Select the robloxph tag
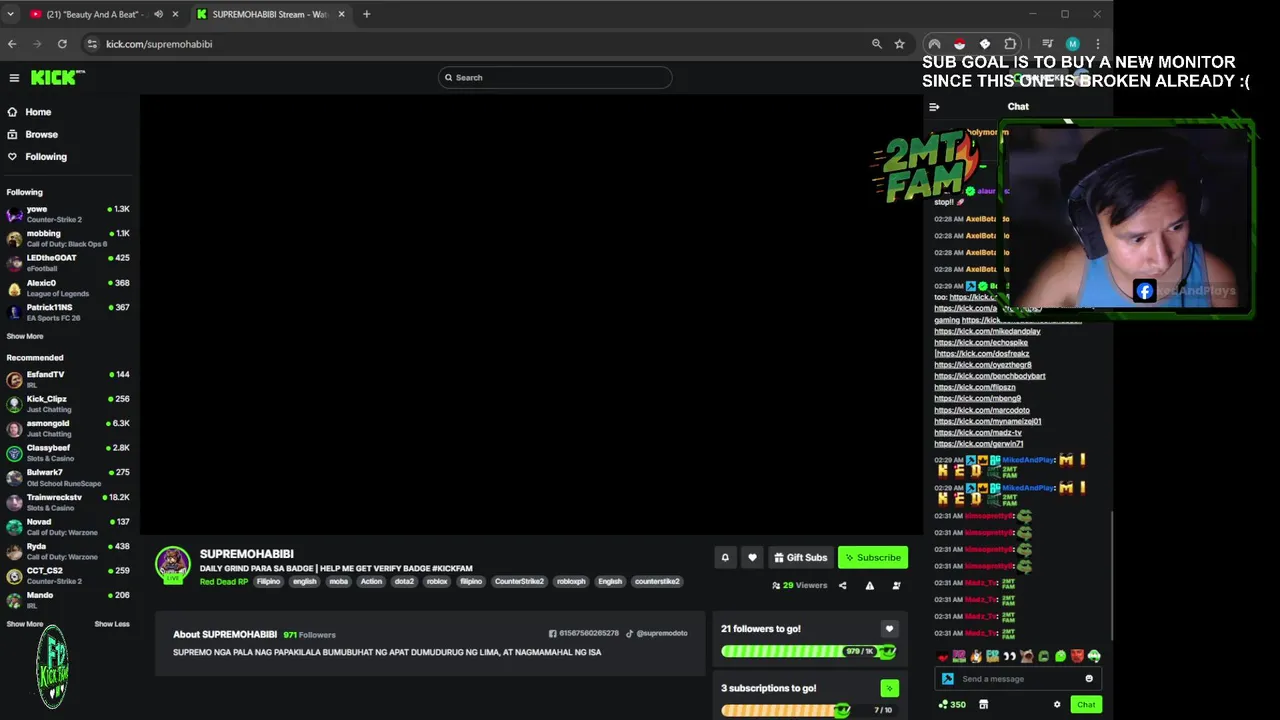Image resolution: width=1280 pixels, height=720 pixels. (x=571, y=581)
